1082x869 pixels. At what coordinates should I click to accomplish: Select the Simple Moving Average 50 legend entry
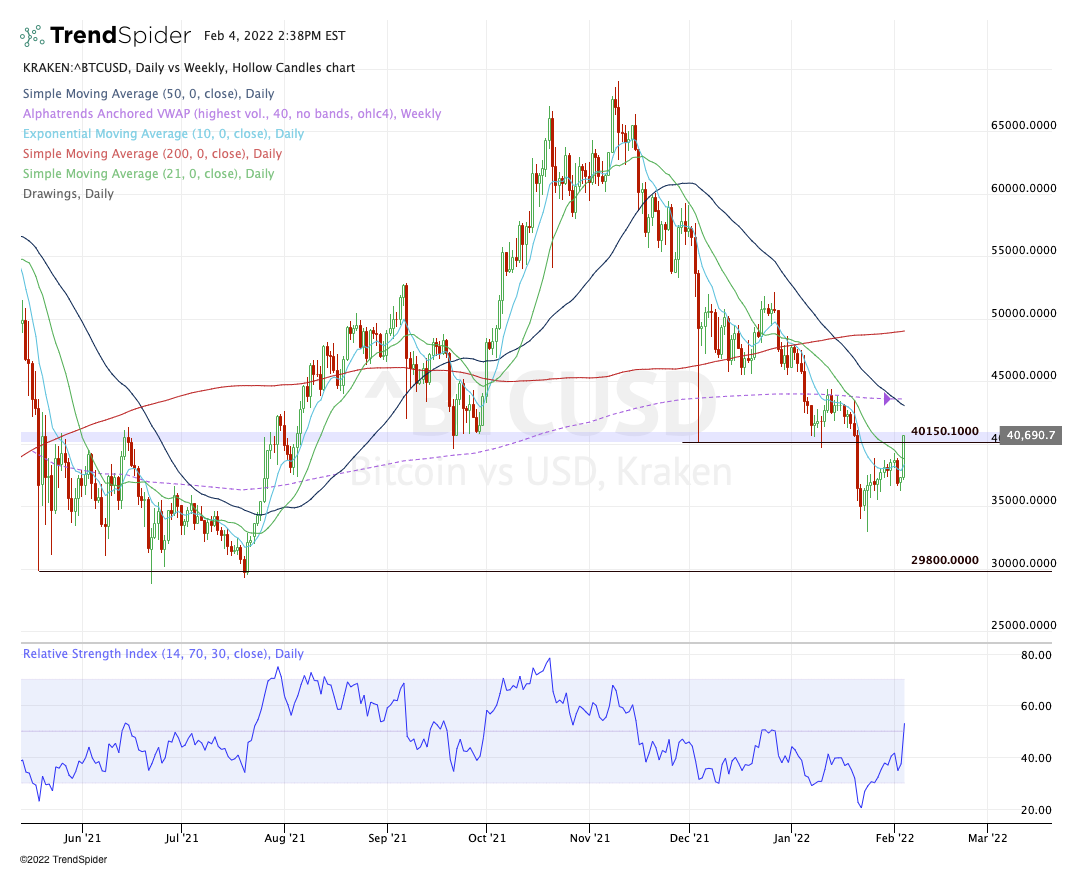(x=136, y=94)
